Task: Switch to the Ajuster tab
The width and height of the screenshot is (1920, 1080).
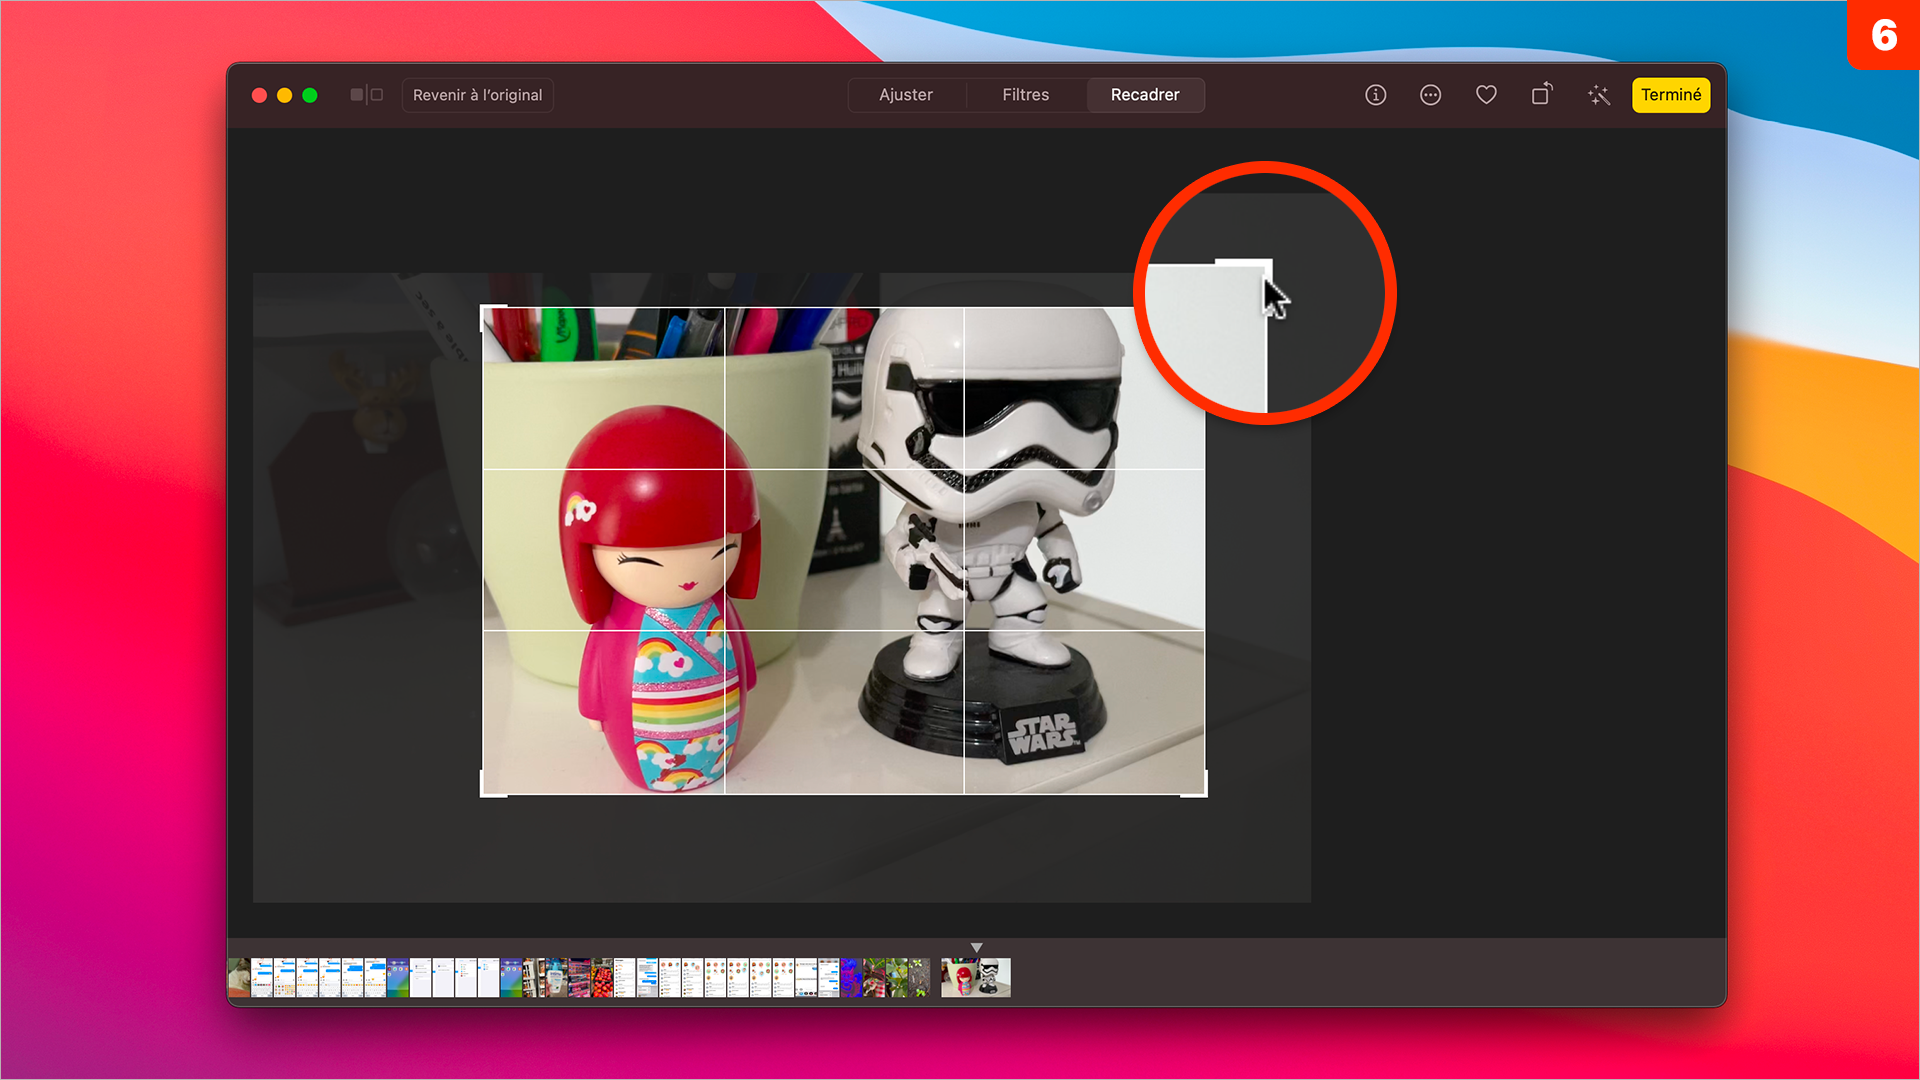Action: (x=906, y=95)
